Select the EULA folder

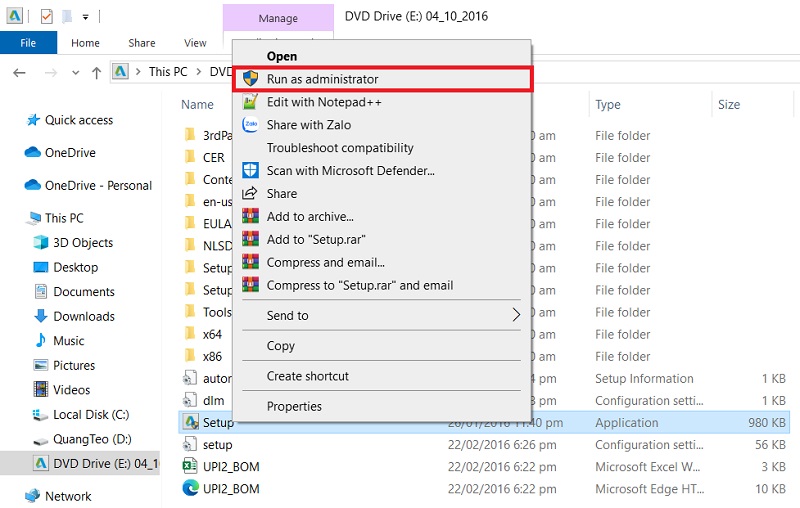[x=217, y=224]
